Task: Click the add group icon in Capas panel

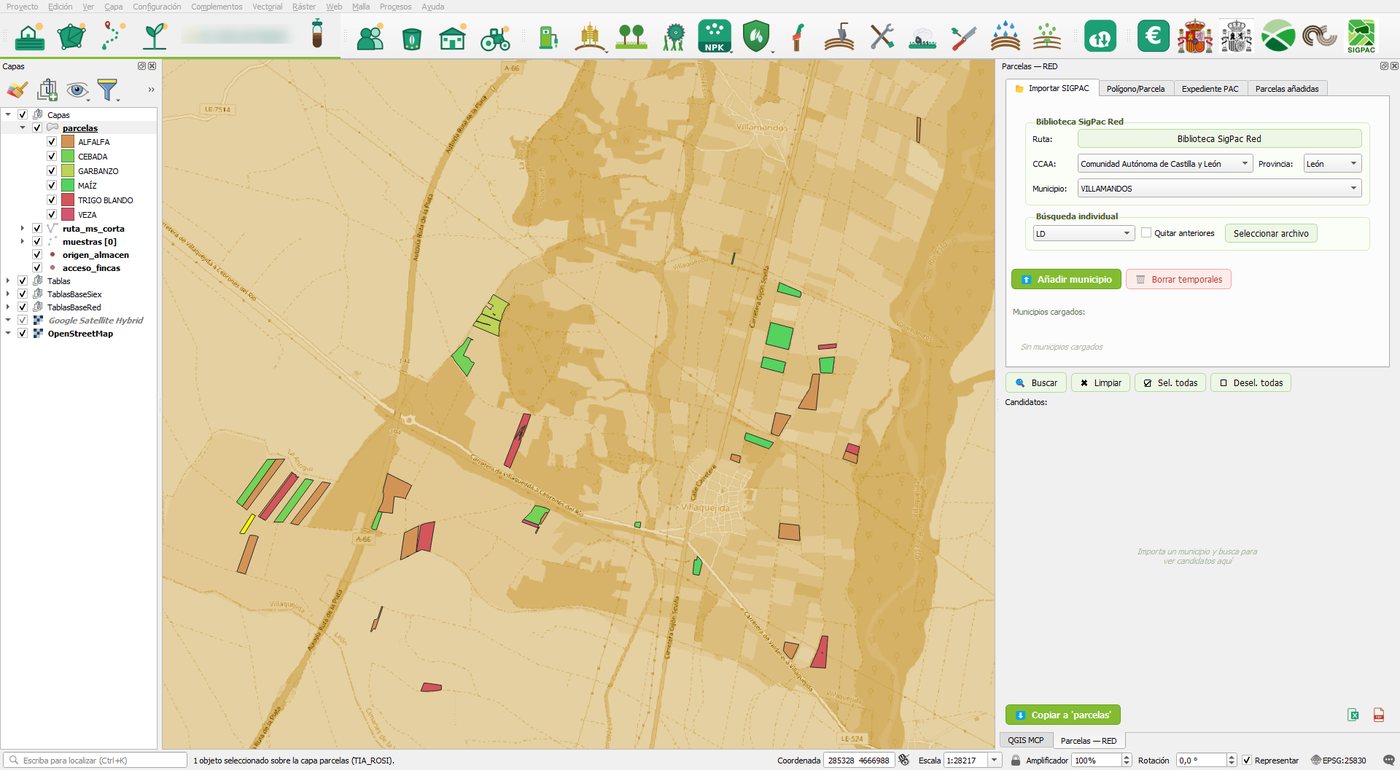Action: coord(46,91)
